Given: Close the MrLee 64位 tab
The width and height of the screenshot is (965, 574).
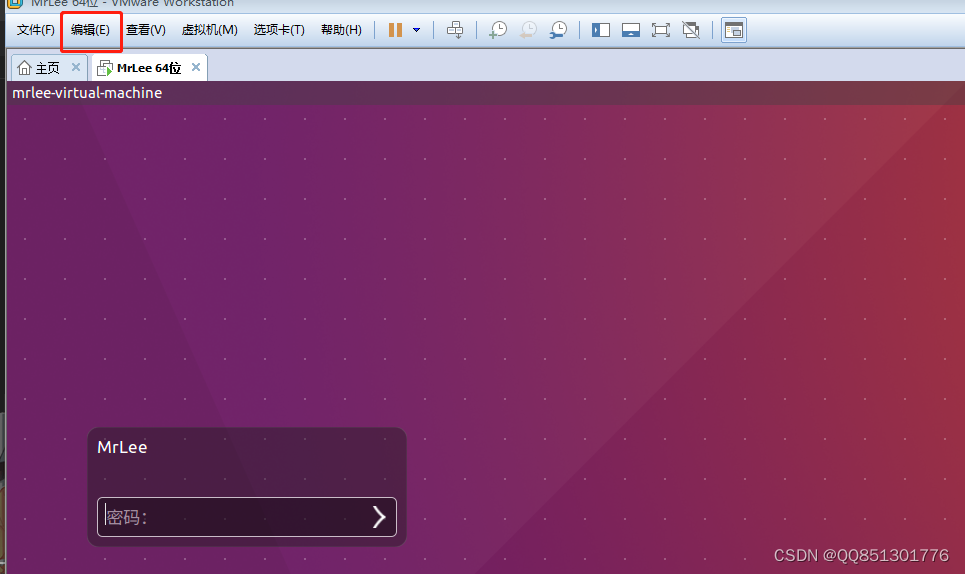Looking at the screenshot, I should [196, 67].
